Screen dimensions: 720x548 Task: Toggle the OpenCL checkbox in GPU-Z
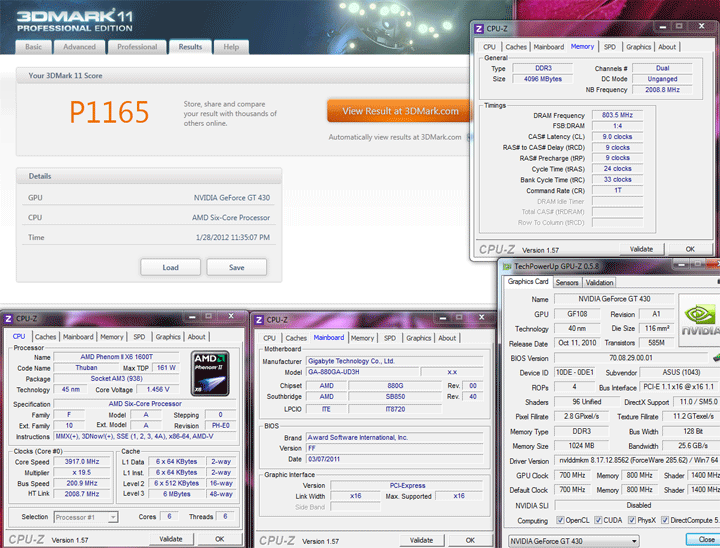[560, 520]
